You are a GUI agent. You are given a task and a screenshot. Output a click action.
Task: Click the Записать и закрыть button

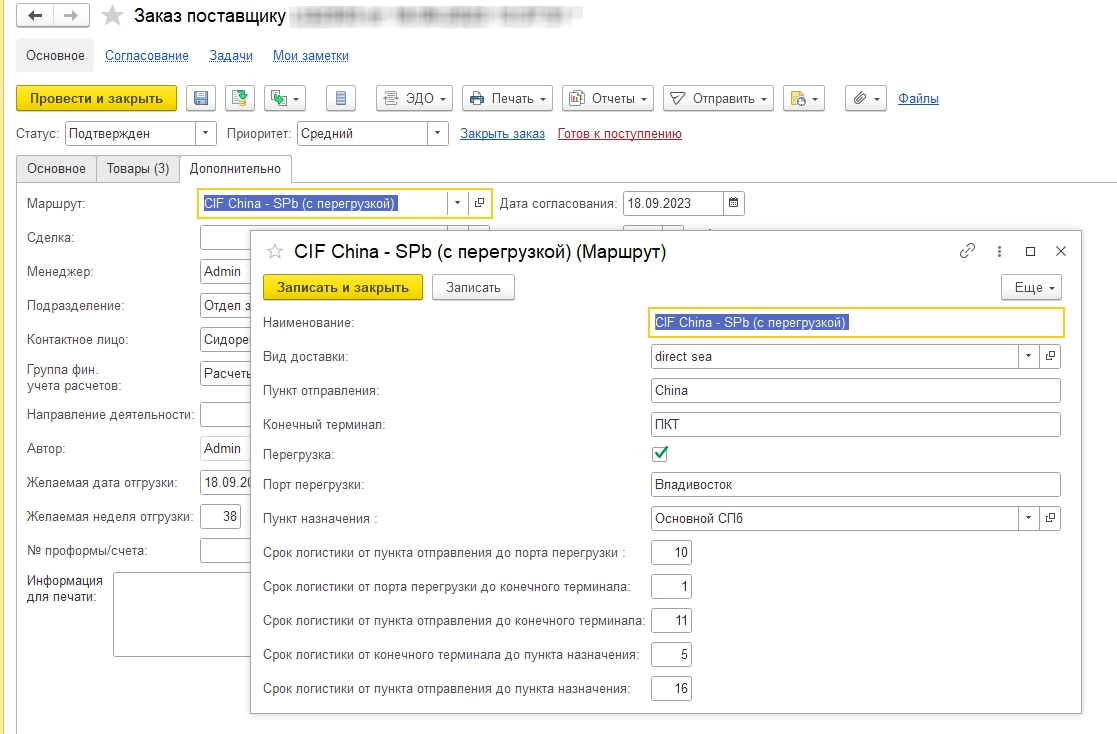(343, 287)
